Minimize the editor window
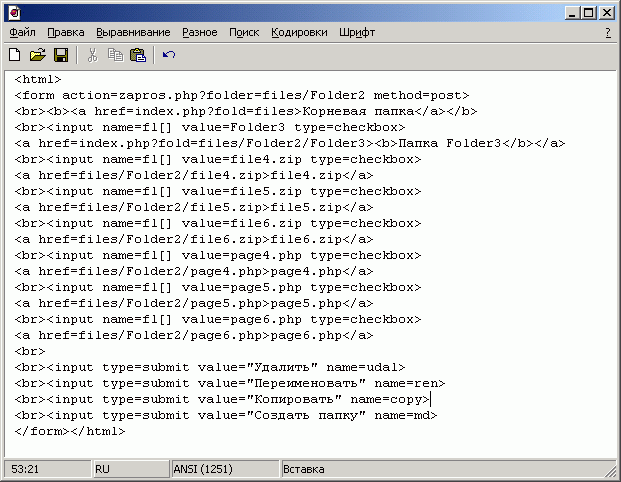The width and height of the screenshot is (621, 482). pos(571,13)
